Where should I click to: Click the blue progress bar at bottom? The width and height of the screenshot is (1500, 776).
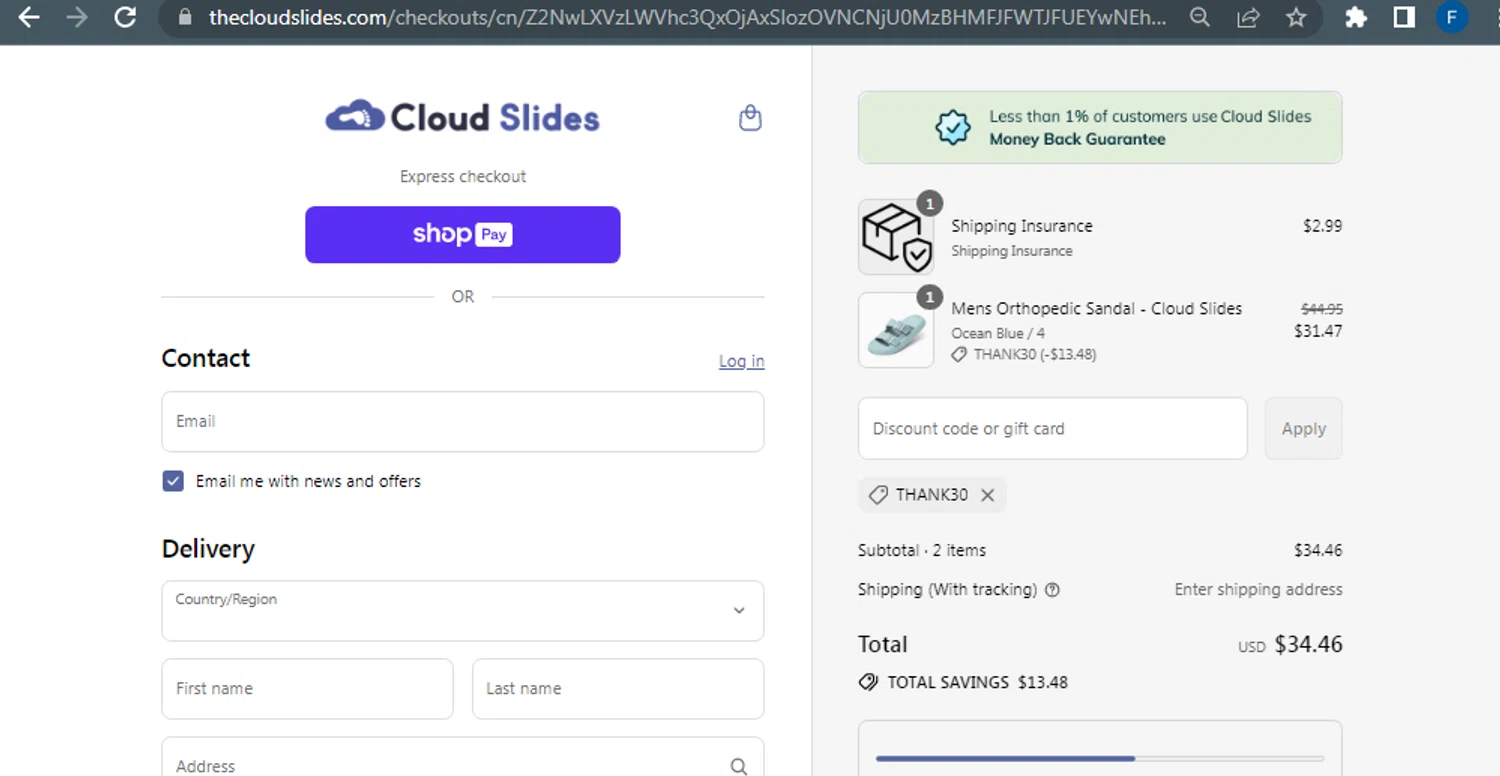click(x=1005, y=759)
